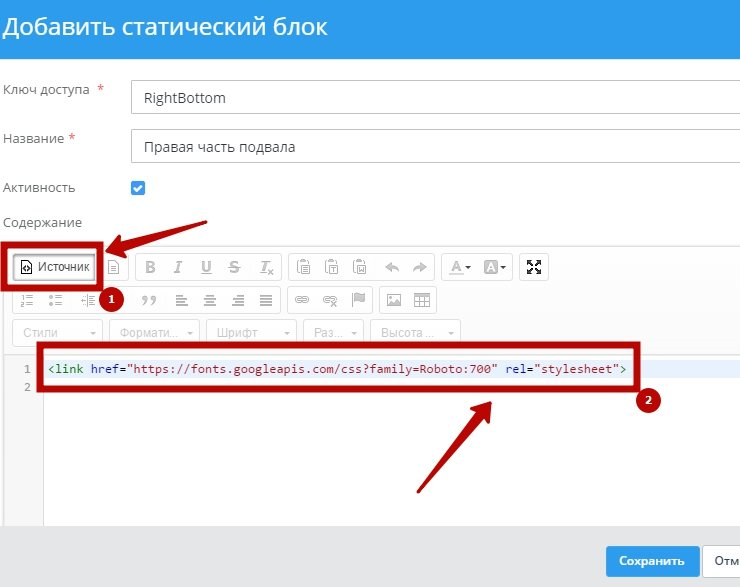
Task: Click the Strikethrough icon
Action: tap(234, 267)
